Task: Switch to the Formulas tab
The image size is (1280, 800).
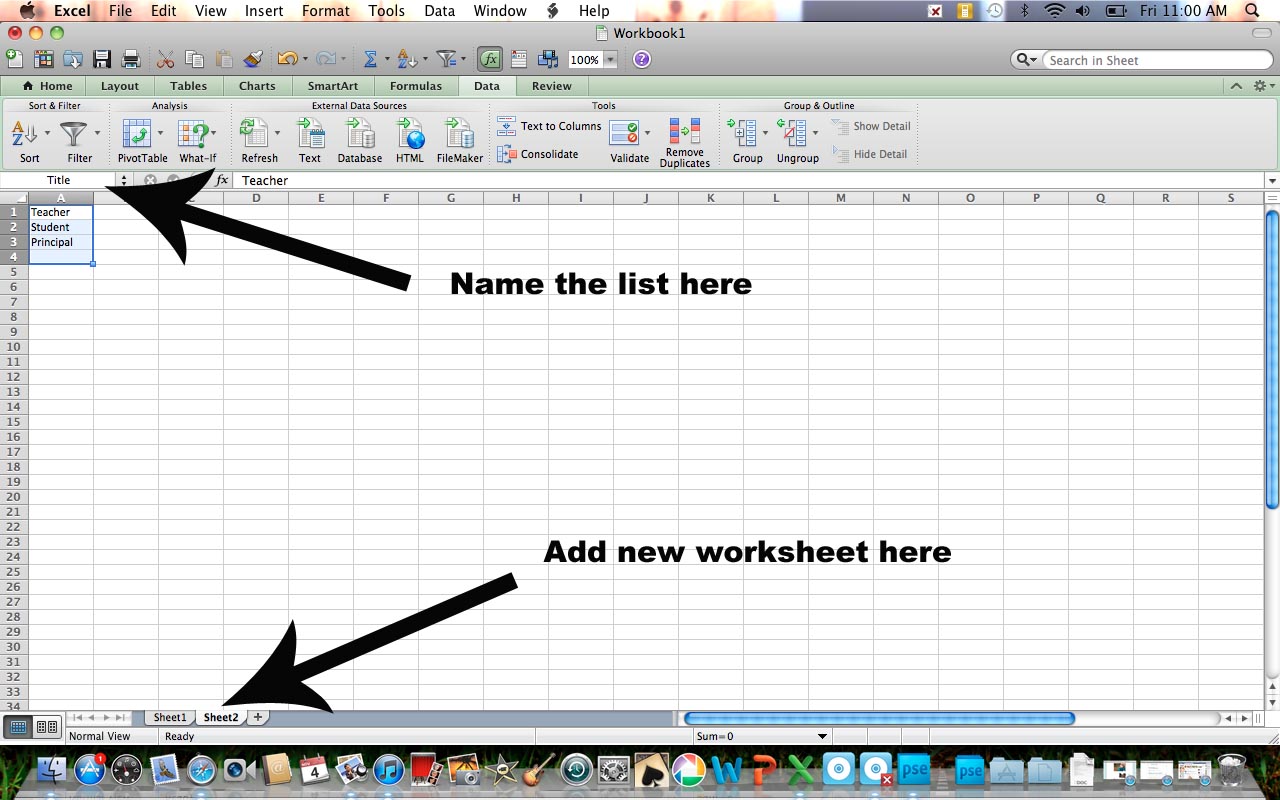Action: (x=416, y=86)
